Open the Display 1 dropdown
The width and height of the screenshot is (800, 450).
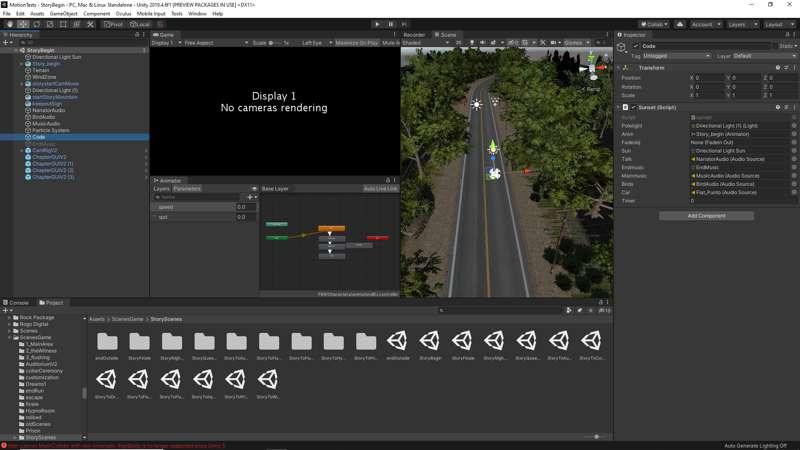[167, 43]
